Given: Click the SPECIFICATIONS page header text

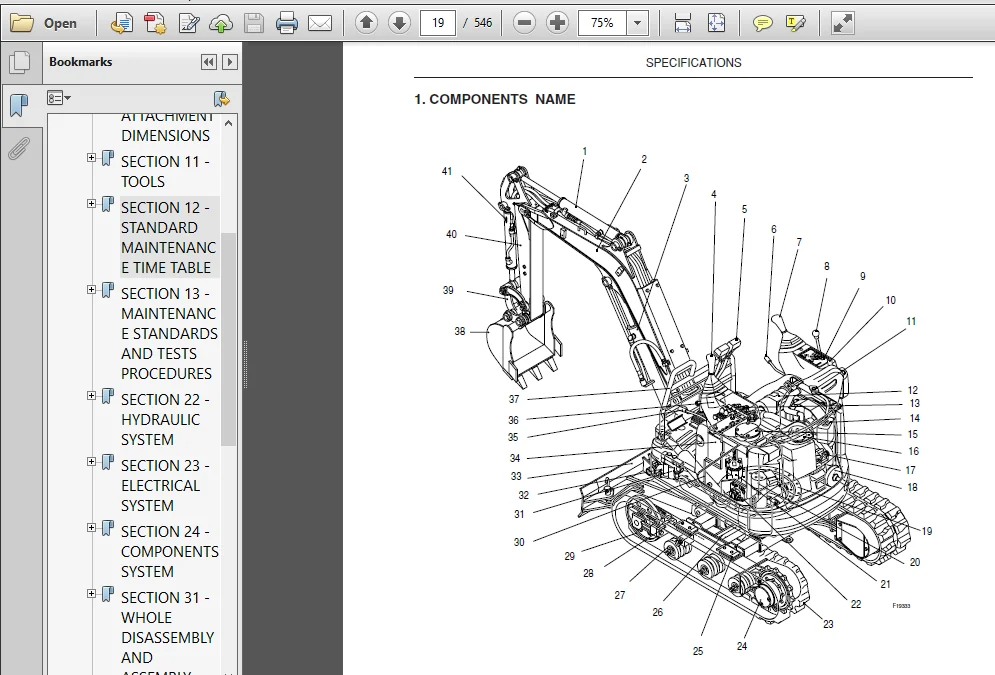Looking at the screenshot, I should pos(694,63).
